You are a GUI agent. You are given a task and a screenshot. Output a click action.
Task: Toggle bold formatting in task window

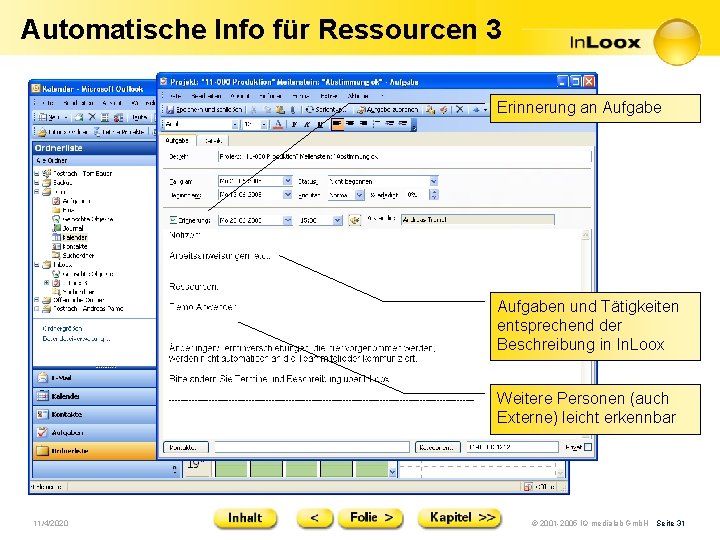tap(294, 124)
